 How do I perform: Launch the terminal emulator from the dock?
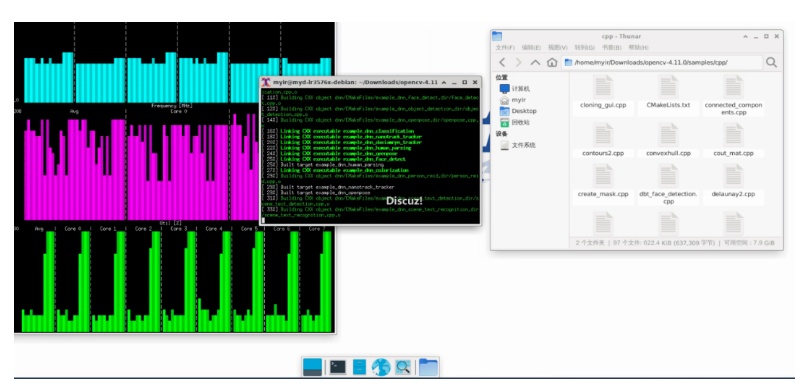[337, 367]
